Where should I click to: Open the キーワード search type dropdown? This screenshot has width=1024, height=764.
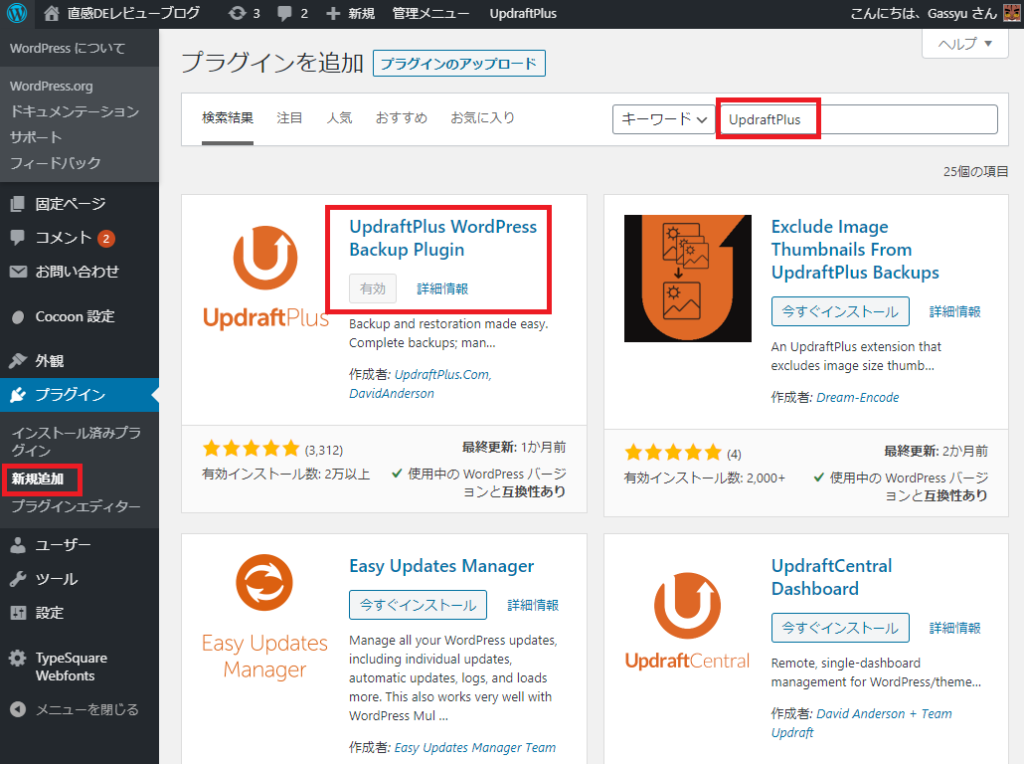tap(664, 119)
